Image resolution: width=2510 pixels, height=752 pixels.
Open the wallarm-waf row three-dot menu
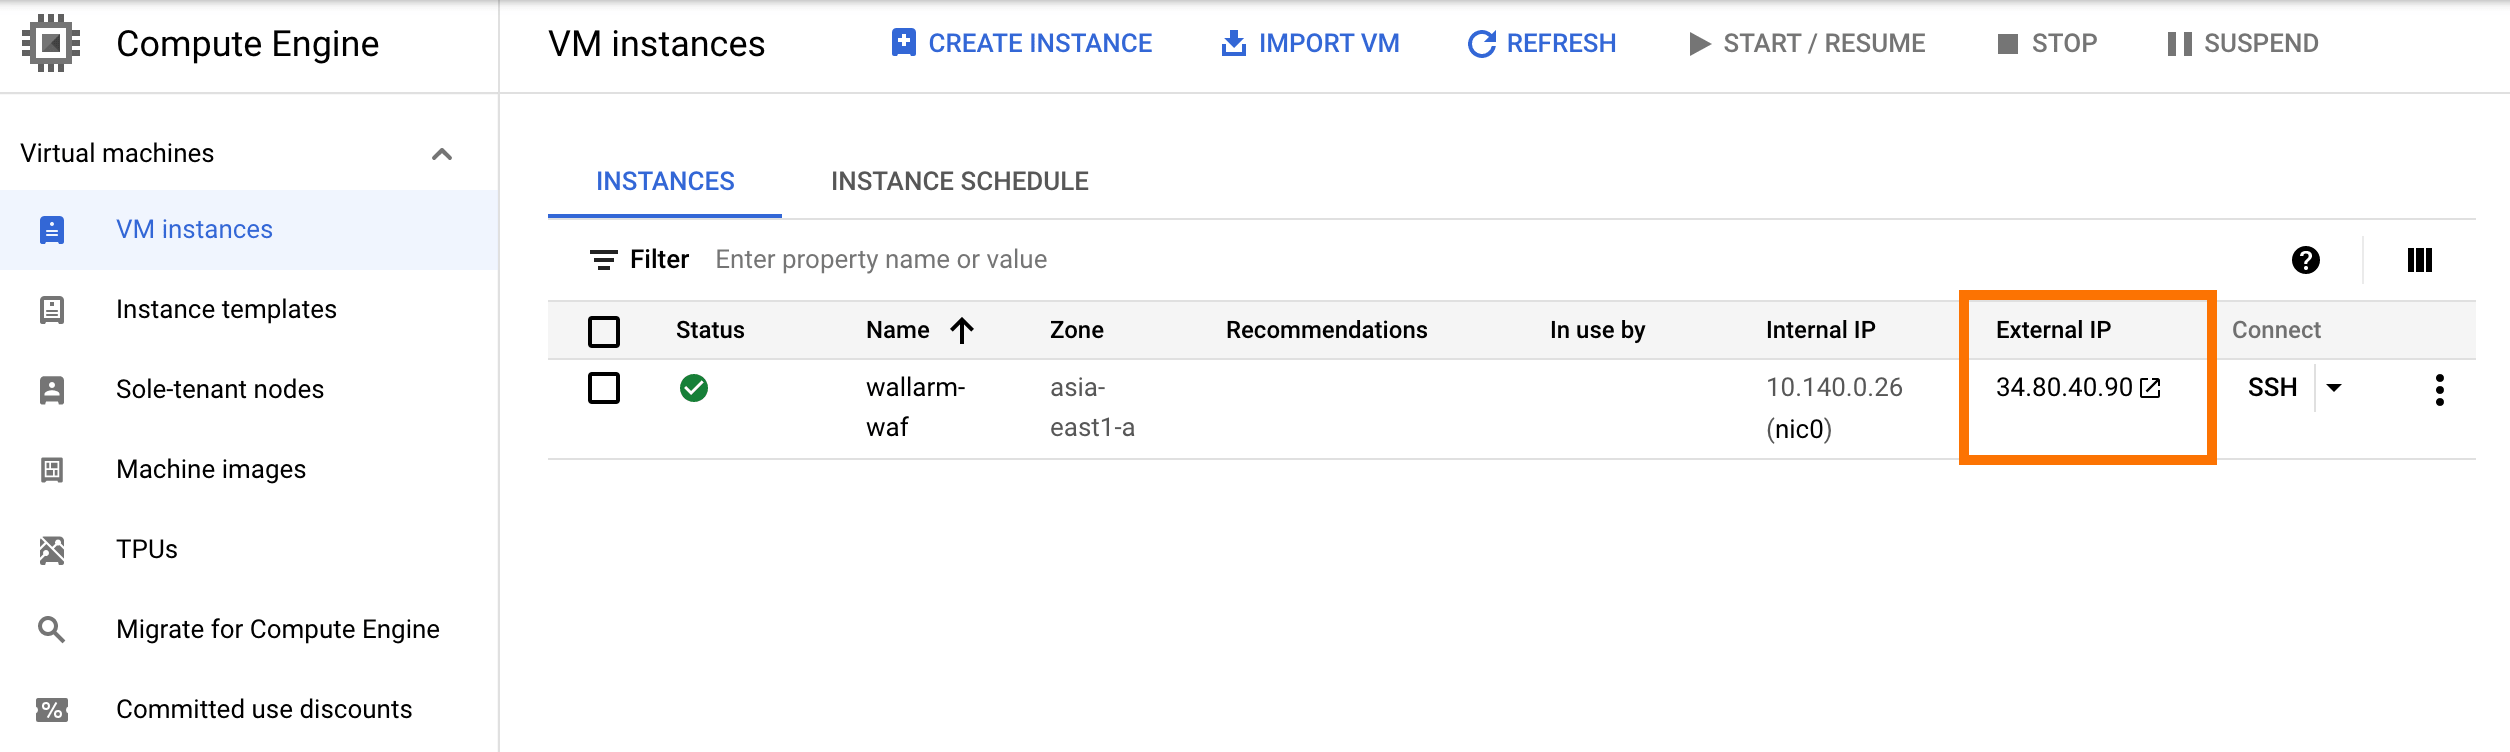pyautogui.click(x=2439, y=389)
